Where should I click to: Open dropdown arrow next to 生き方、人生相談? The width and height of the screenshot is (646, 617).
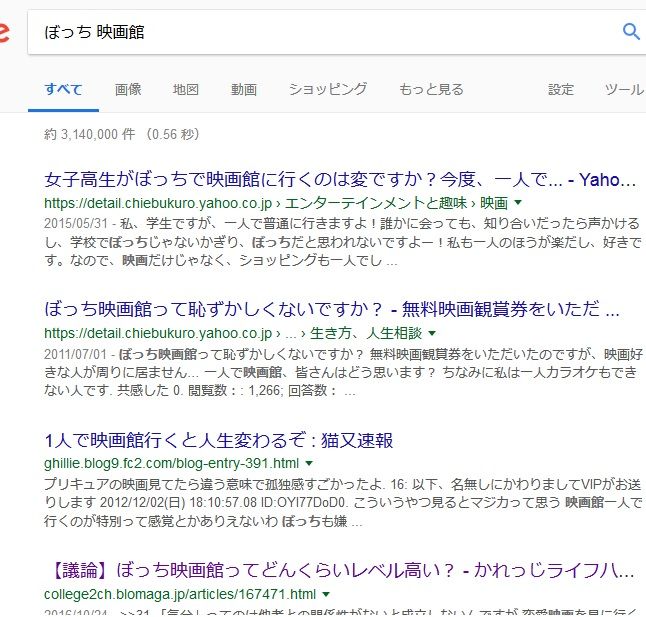click(x=432, y=333)
